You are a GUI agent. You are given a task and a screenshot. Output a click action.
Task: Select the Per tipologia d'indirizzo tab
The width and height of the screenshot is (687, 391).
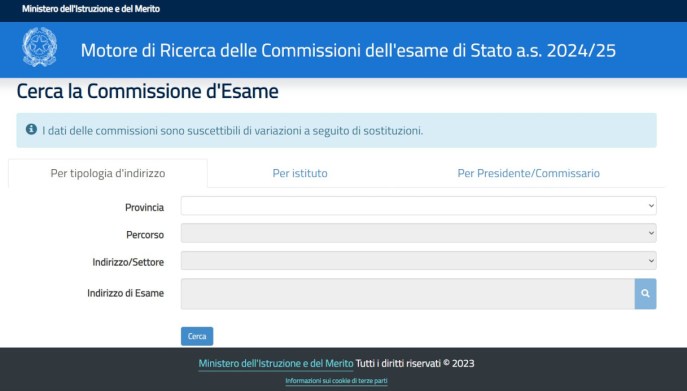coord(108,173)
